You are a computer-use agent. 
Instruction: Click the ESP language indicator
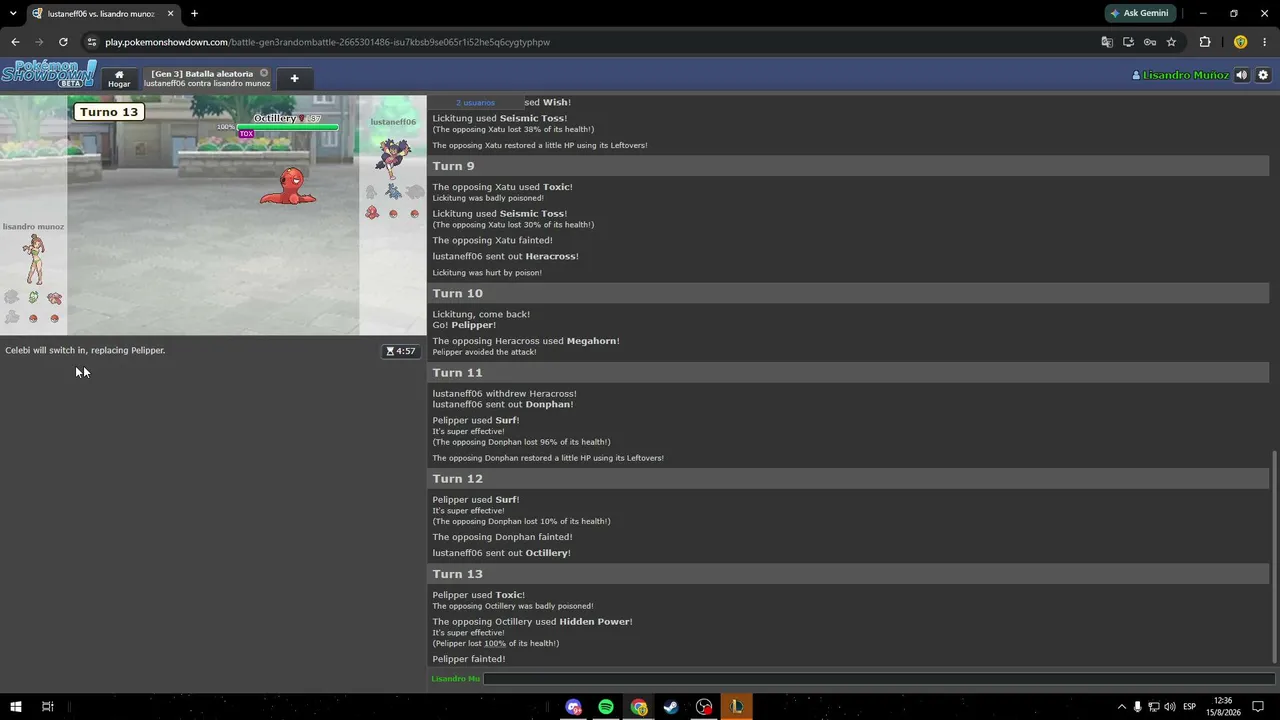coord(1189,707)
